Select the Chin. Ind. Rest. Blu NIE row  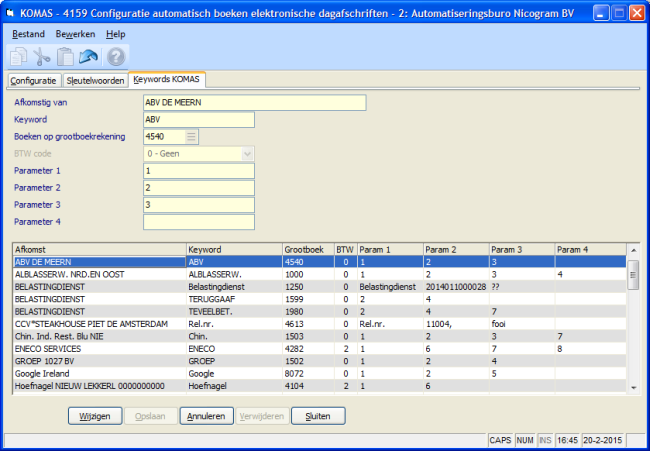coord(319,337)
